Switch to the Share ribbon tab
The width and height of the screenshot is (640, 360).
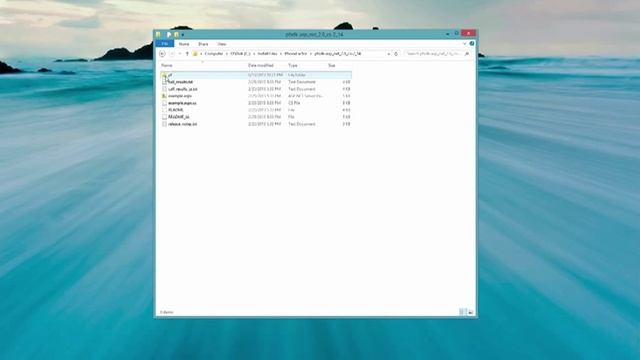click(203, 44)
